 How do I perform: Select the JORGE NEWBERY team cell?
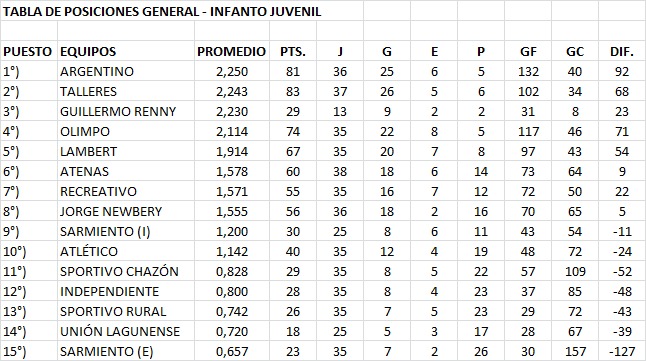pyautogui.click(x=126, y=211)
